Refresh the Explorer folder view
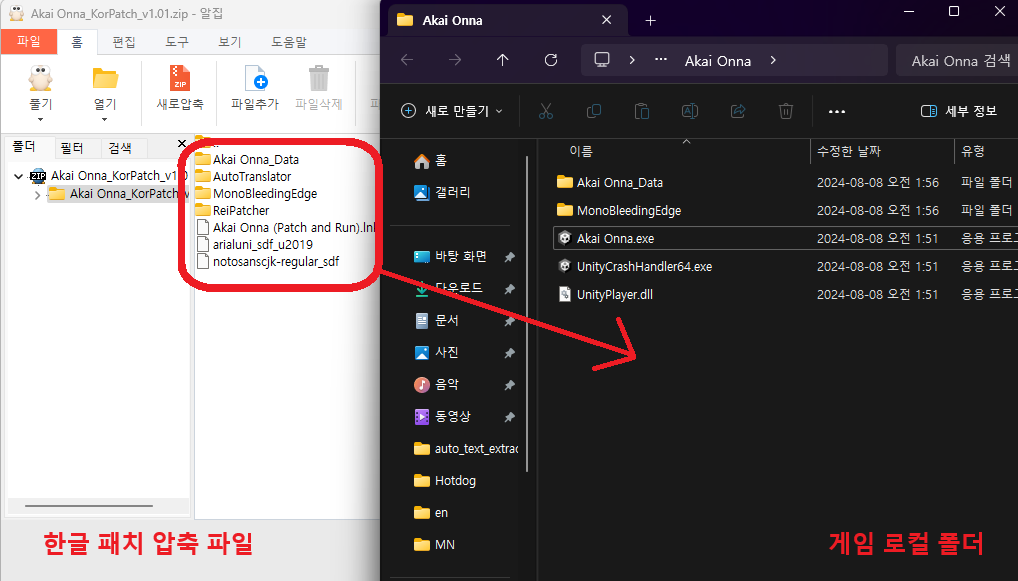1018x581 pixels. click(x=551, y=60)
